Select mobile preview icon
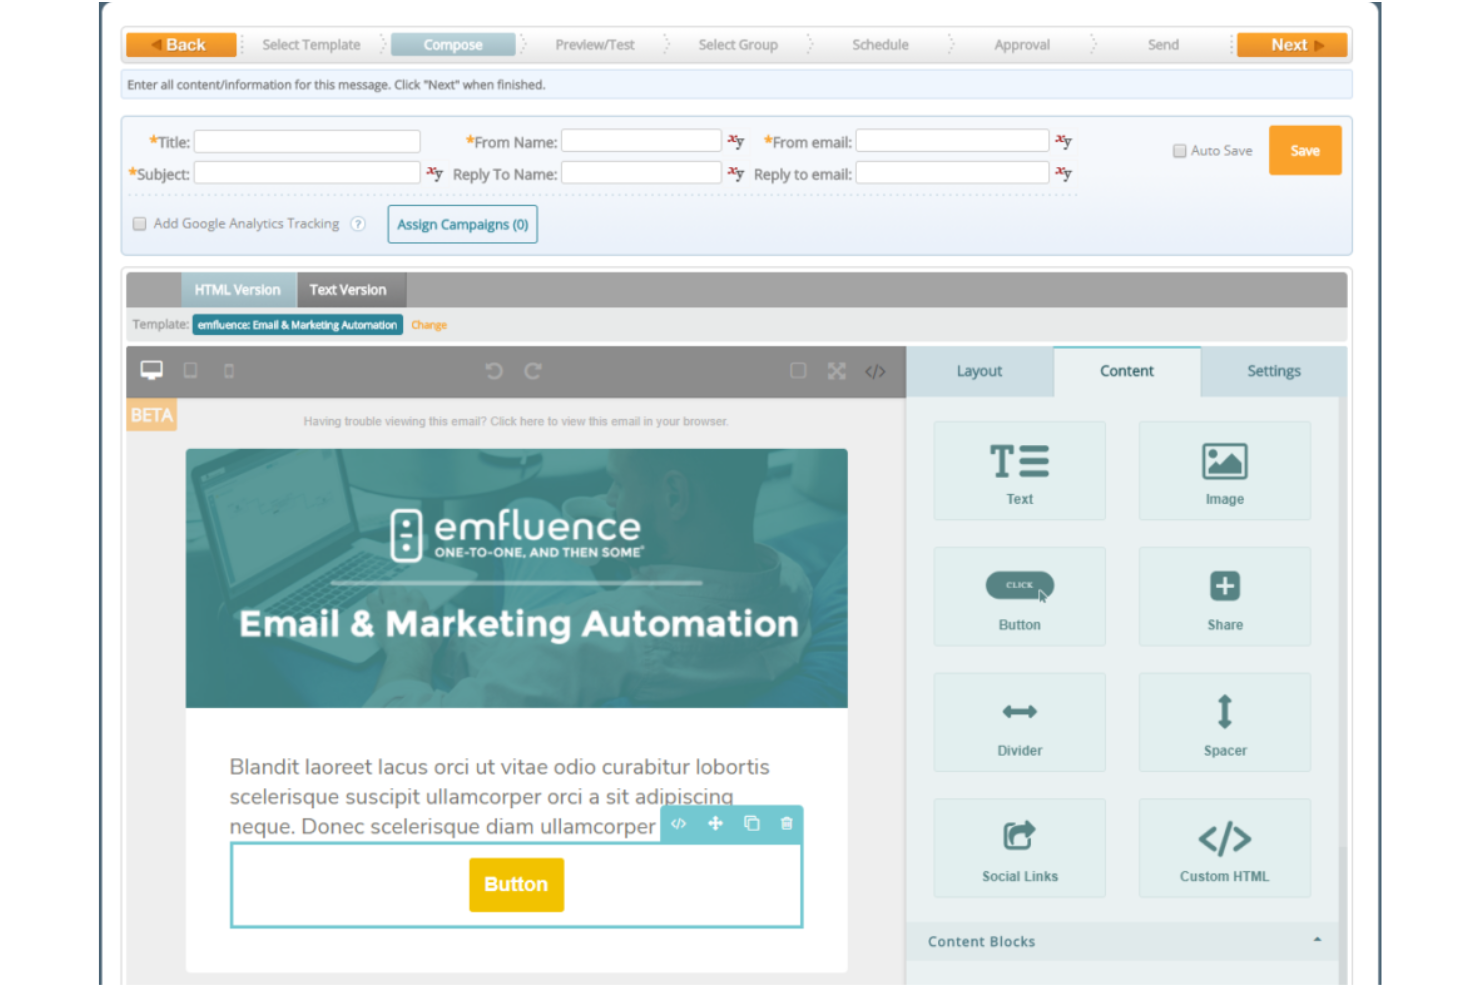 tap(229, 371)
